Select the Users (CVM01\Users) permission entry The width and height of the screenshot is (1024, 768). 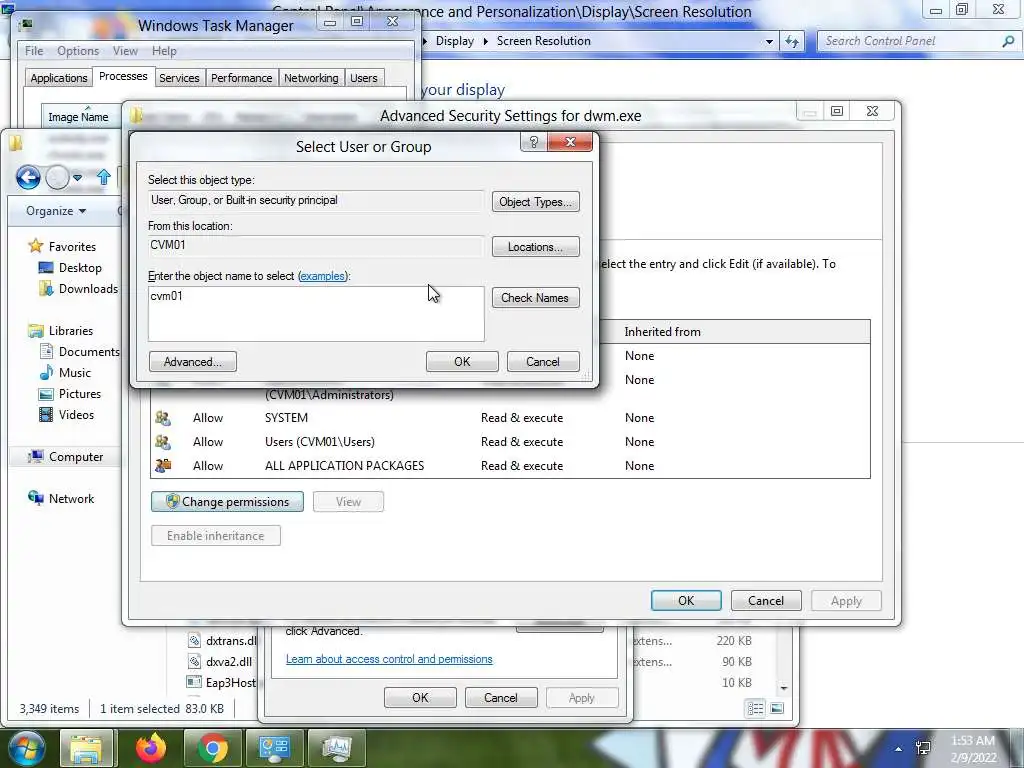(x=509, y=442)
